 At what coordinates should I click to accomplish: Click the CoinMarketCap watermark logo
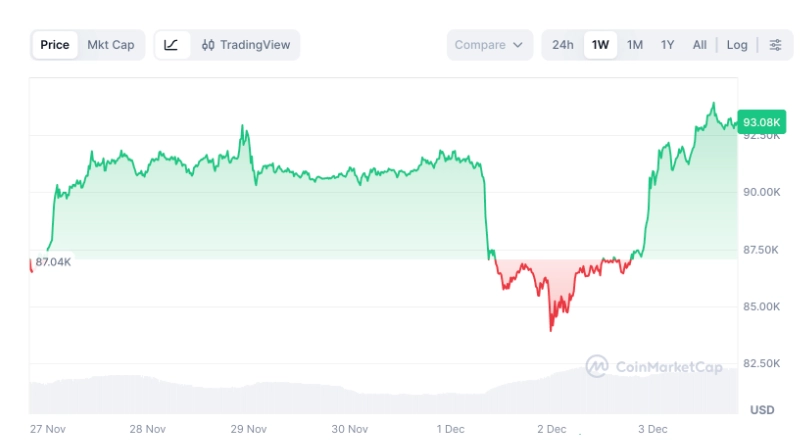click(654, 367)
